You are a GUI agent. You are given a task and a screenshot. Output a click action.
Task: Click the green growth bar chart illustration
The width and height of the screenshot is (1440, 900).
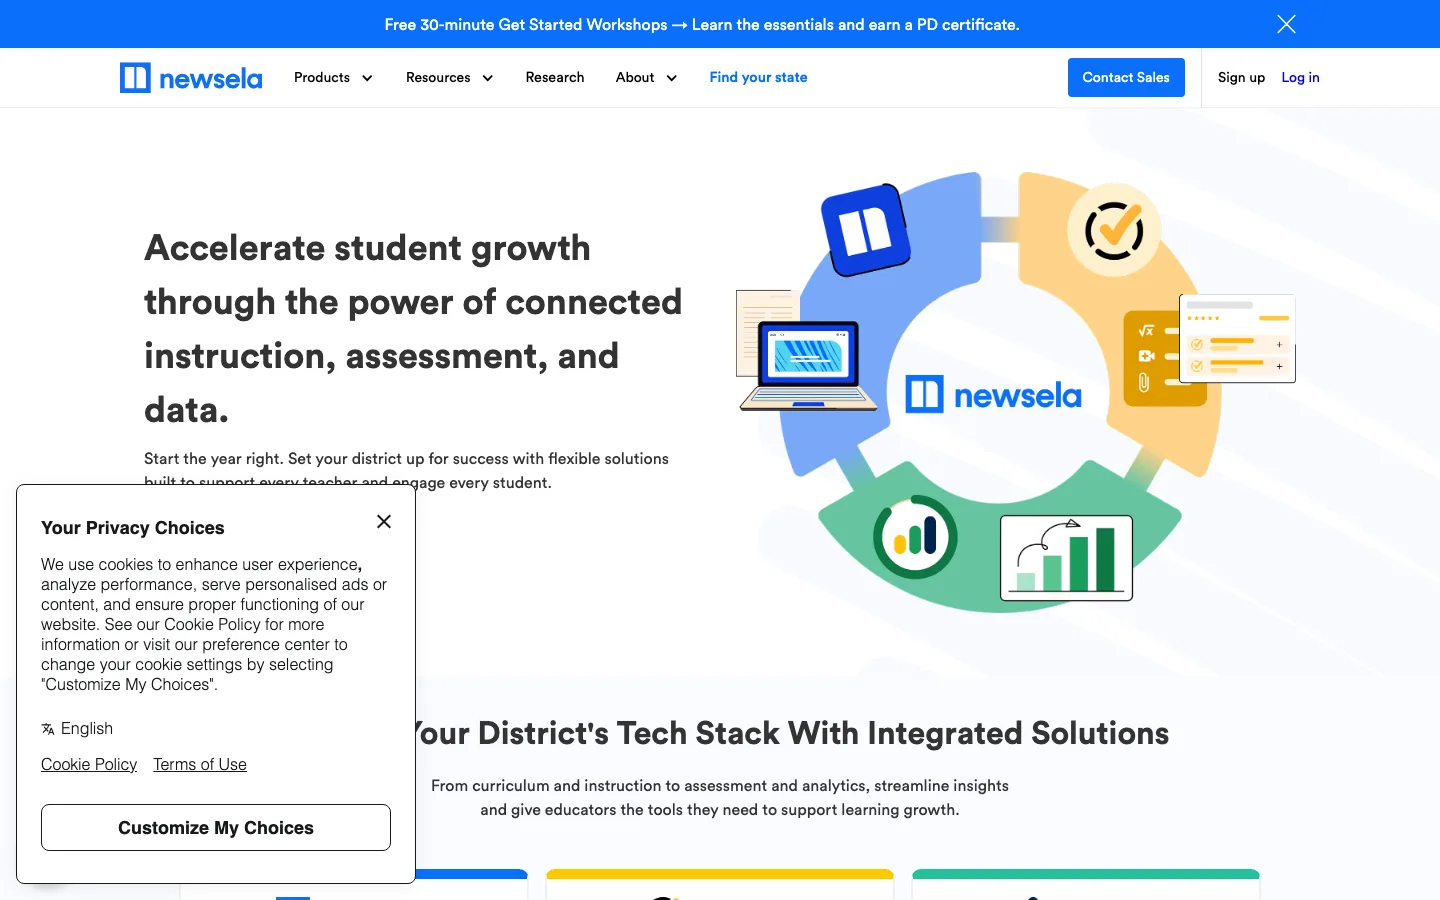(1066, 558)
